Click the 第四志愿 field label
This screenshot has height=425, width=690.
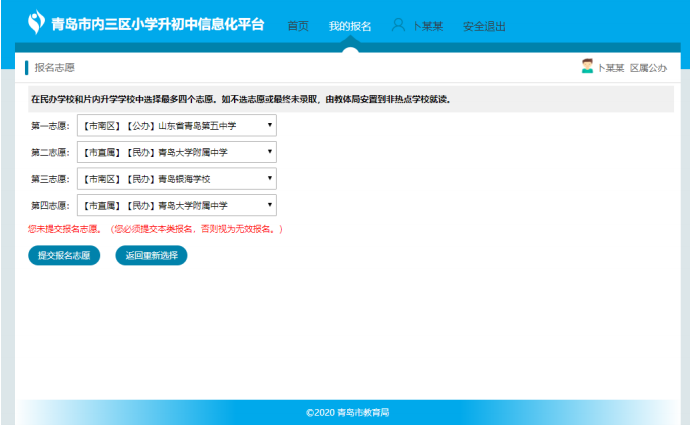50,205
